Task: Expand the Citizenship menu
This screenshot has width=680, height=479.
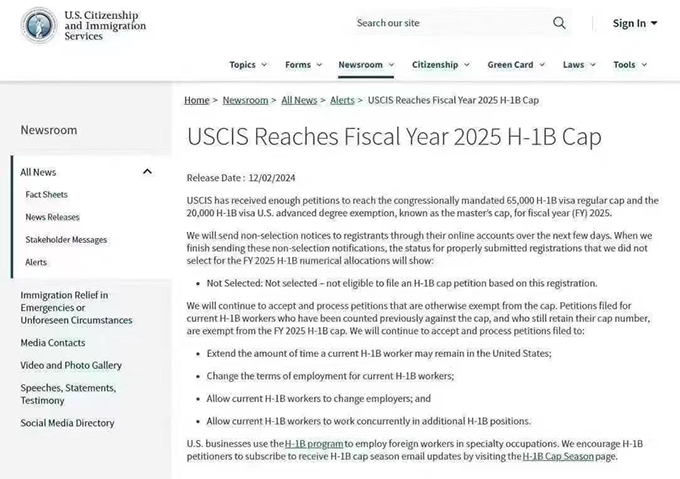Action: (441, 65)
